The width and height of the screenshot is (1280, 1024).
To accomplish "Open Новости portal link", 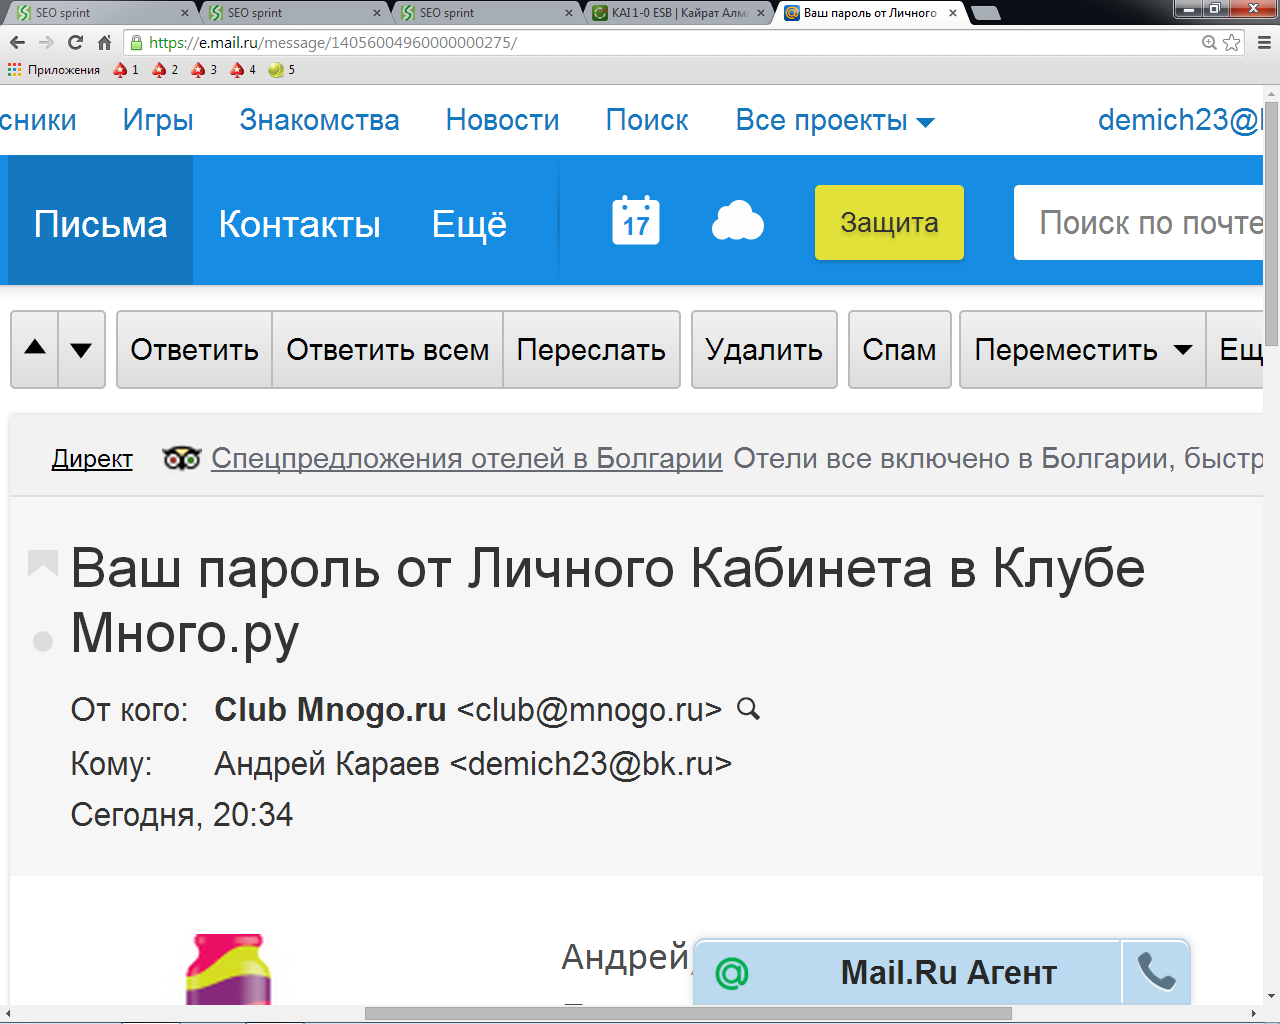I will tap(502, 120).
